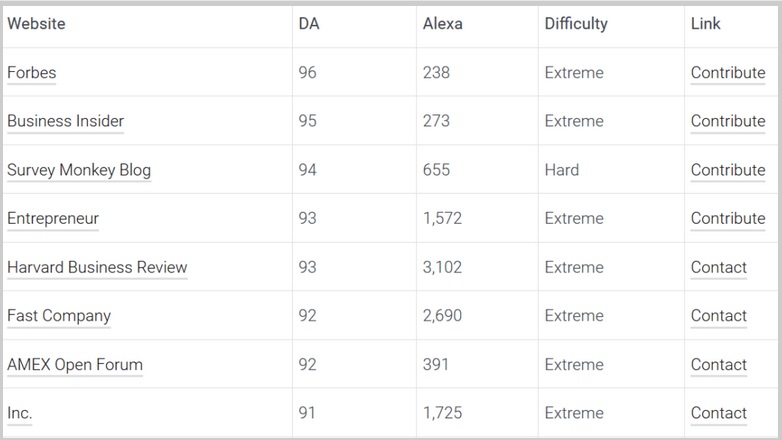Visit the Entrepreneur website link
The width and height of the screenshot is (782, 440).
[x=53, y=218]
